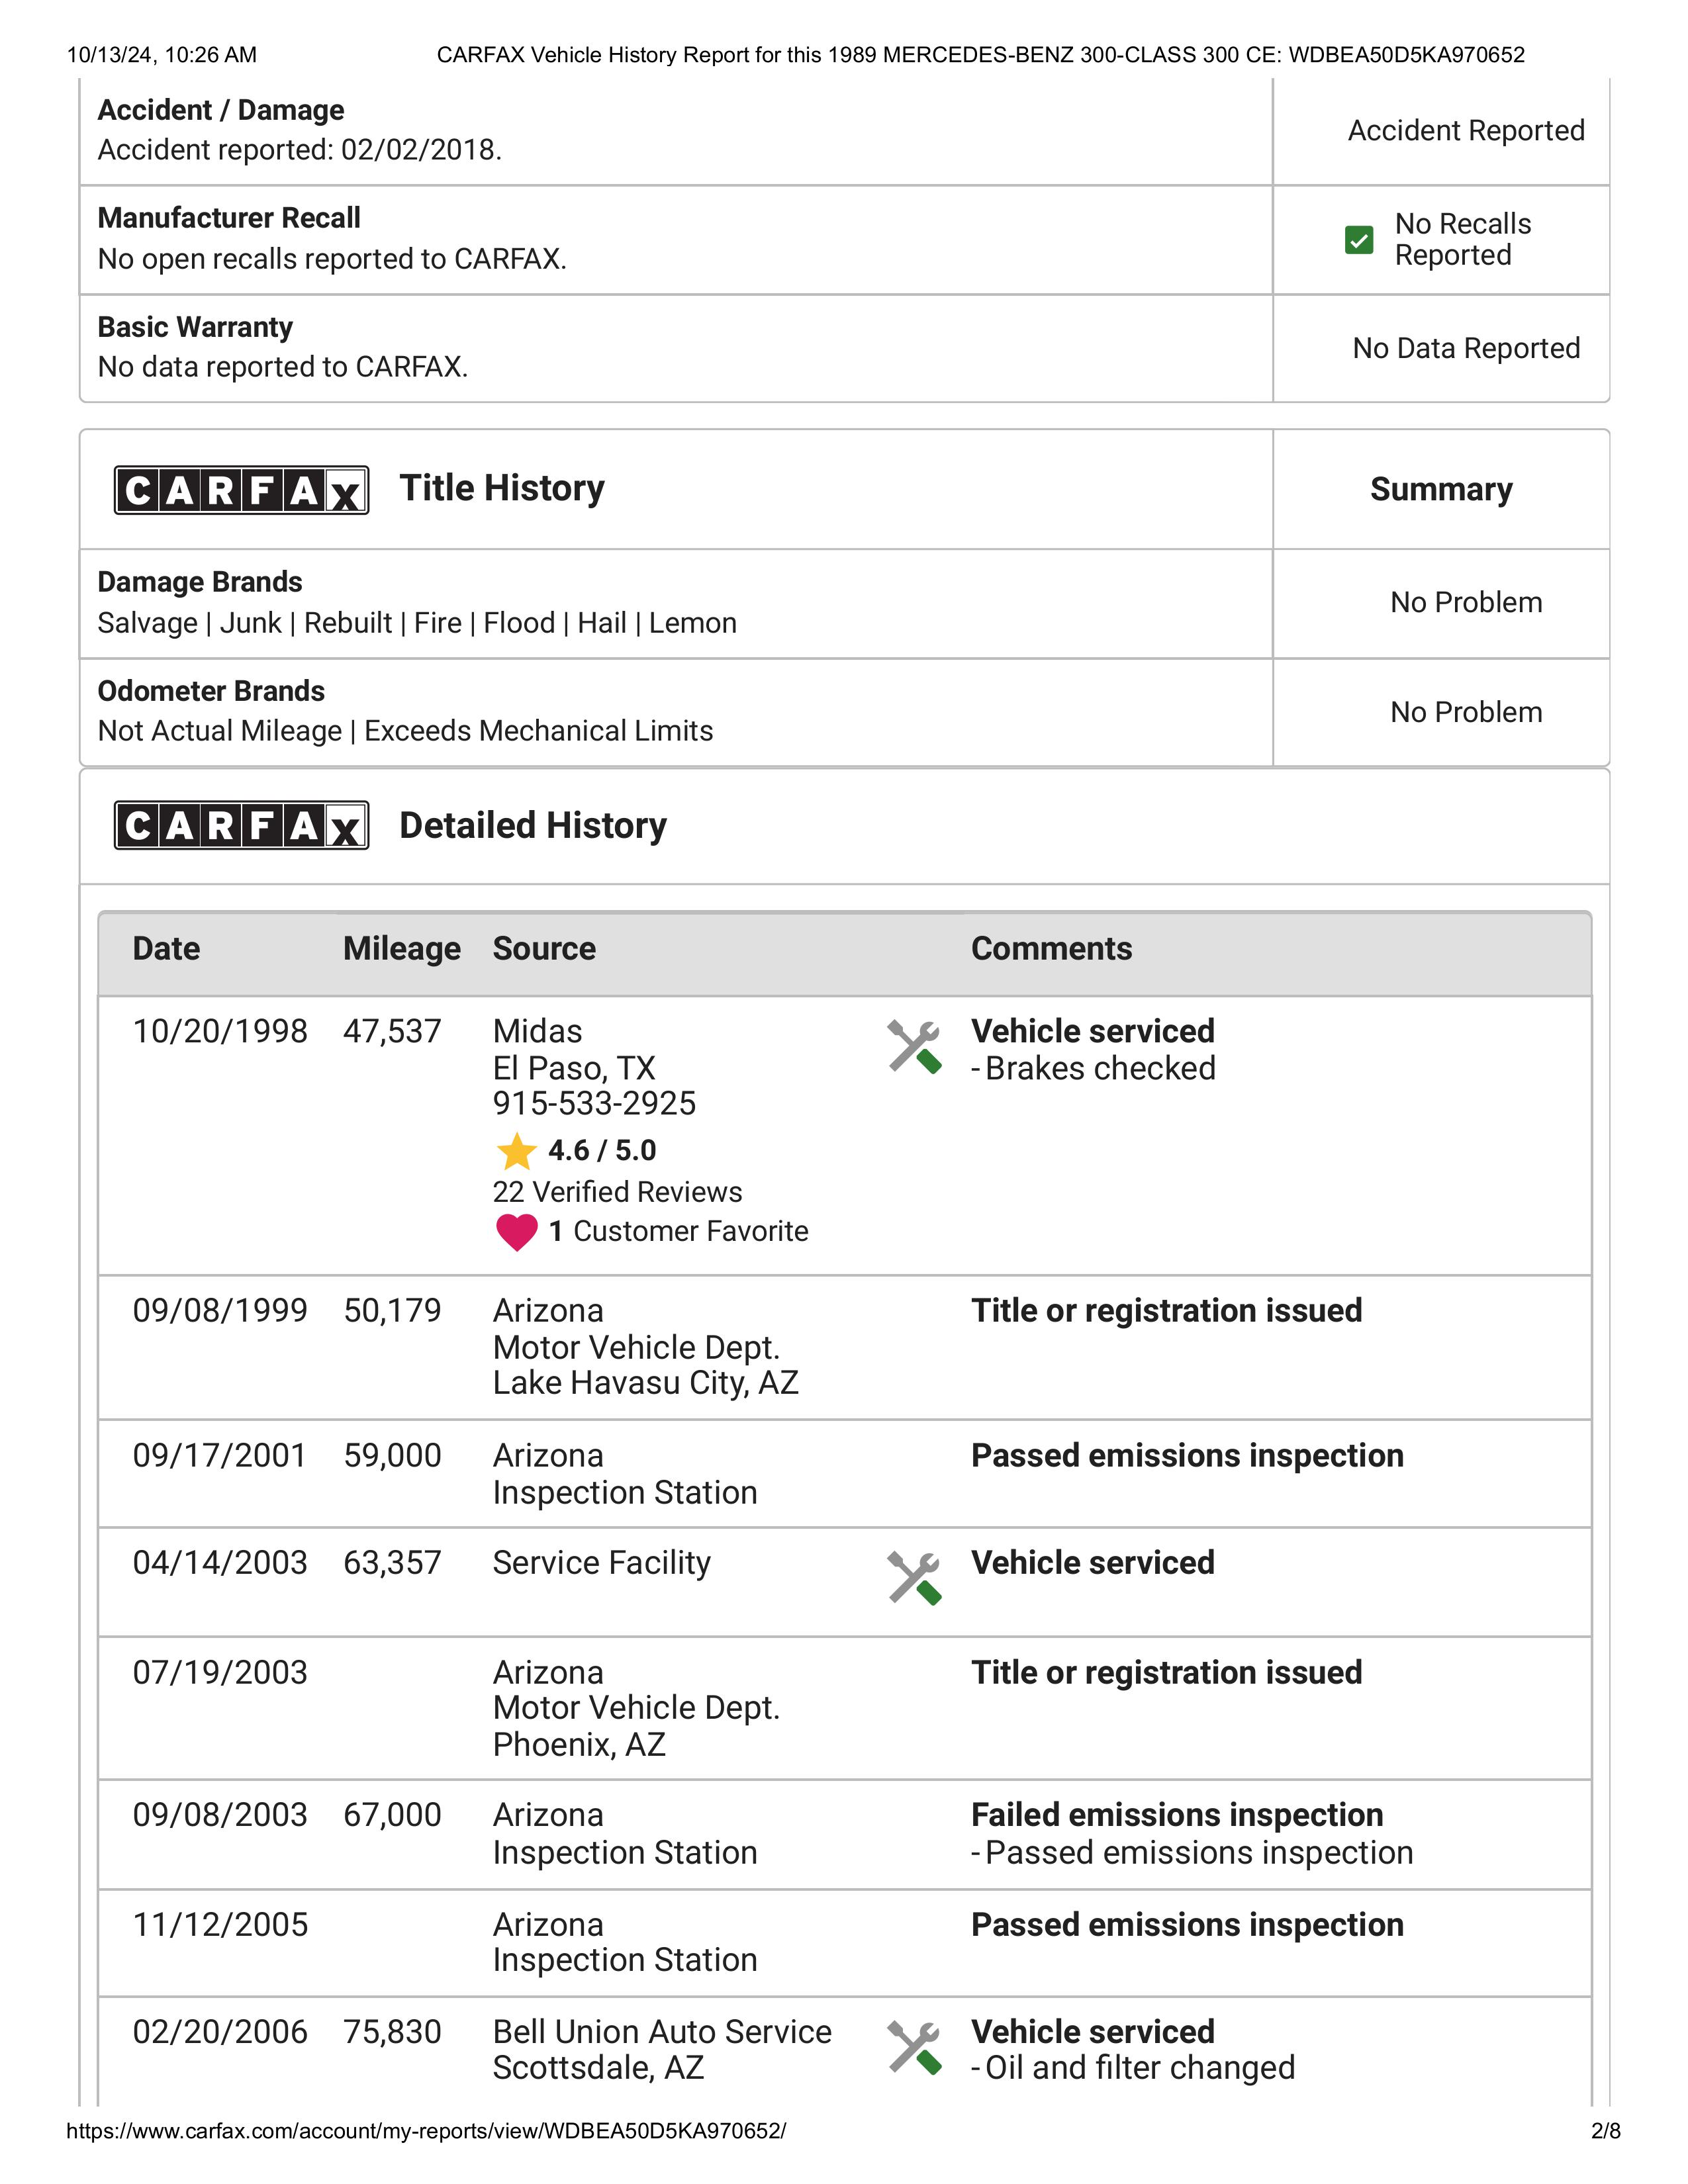Click the service wrench icon for 04/14/2003

pos(914,1578)
